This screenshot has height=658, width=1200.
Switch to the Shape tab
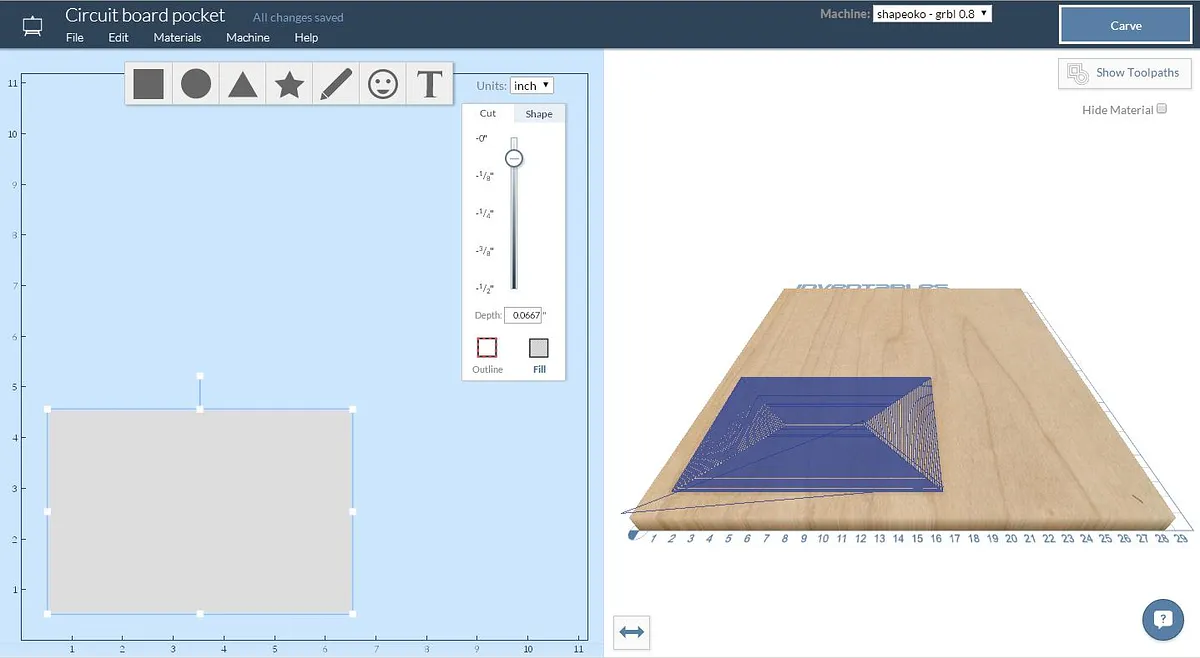pos(539,114)
